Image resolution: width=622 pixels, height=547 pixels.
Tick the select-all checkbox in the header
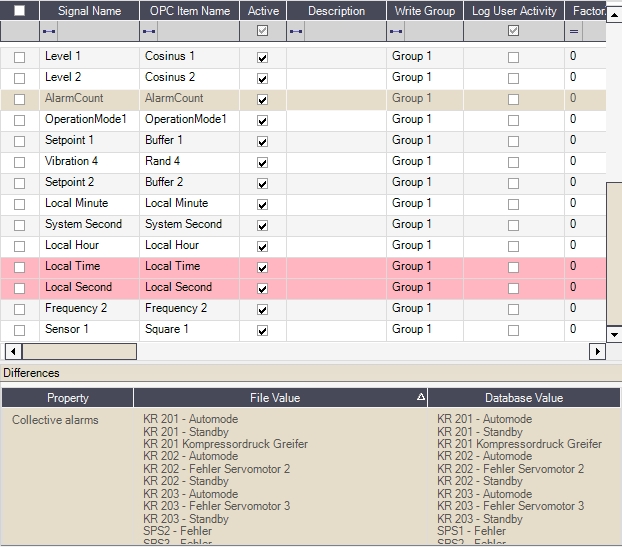click(x=20, y=11)
